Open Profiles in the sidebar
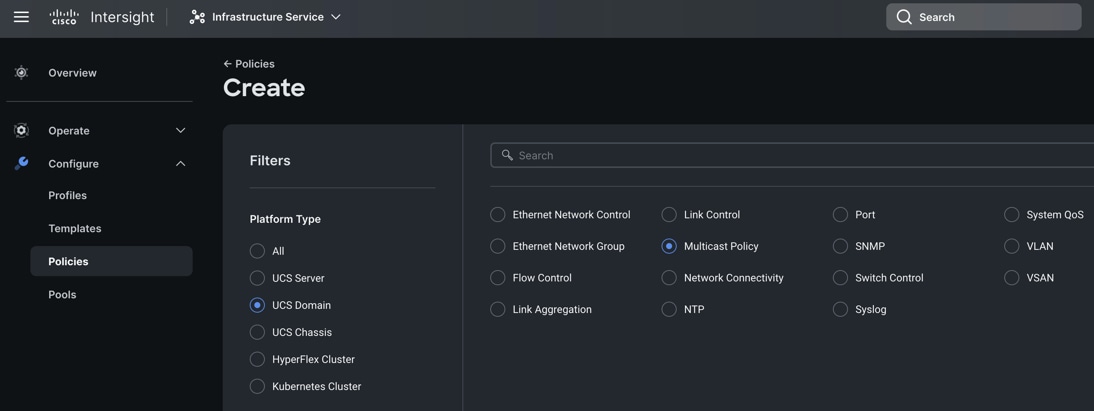 [x=67, y=196]
